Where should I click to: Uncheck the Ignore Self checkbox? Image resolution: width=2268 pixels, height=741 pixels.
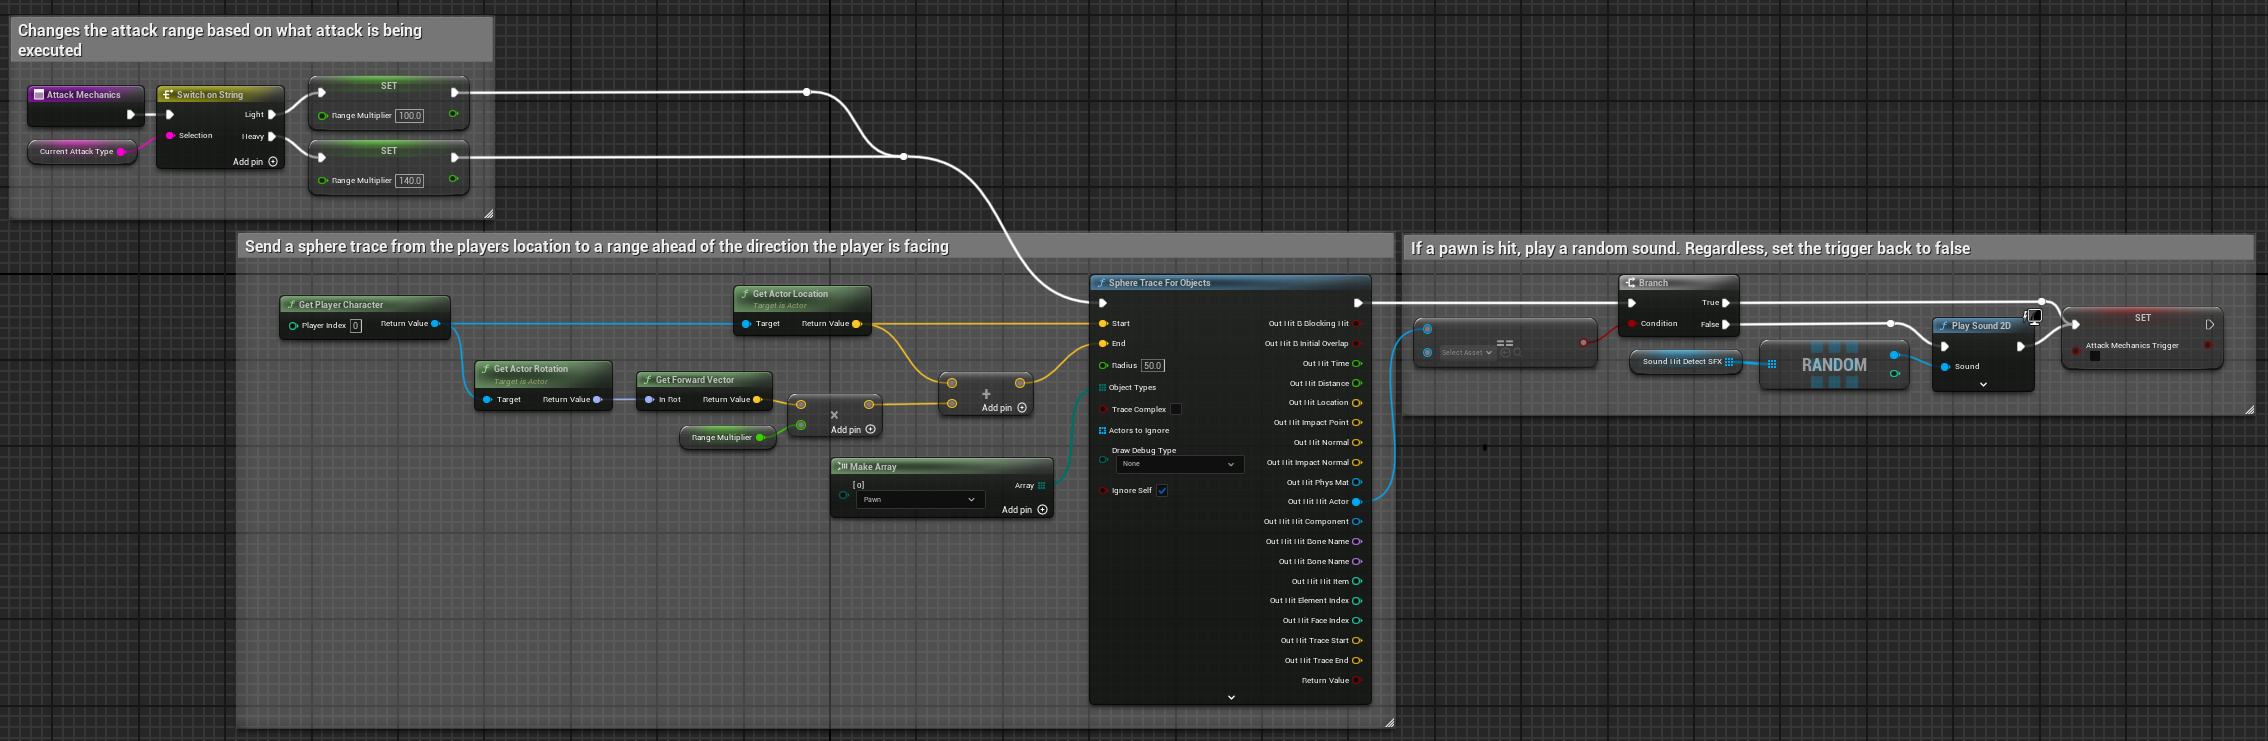pos(1162,491)
